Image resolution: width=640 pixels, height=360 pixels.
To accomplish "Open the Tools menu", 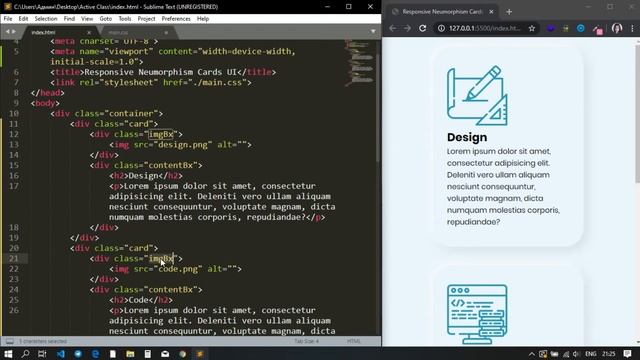I will coord(125,19).
